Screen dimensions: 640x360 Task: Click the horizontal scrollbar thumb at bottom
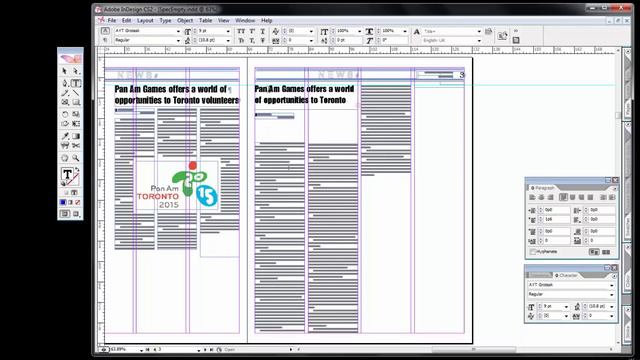pyautogui.click(x=474, y=349)
